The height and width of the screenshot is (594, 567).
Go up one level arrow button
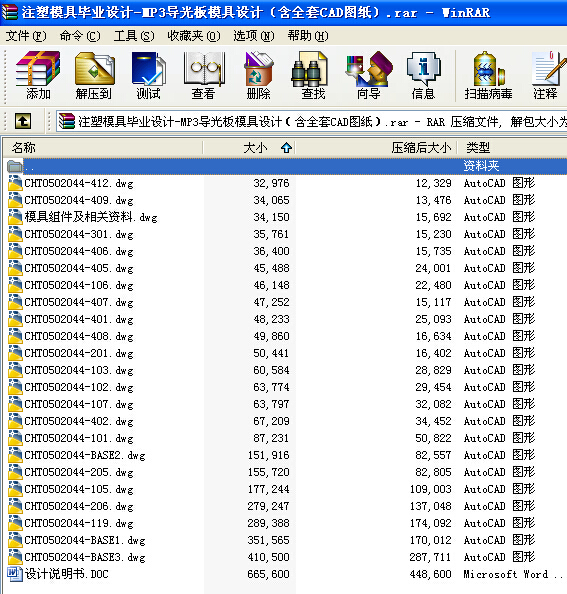pos(23,122)
